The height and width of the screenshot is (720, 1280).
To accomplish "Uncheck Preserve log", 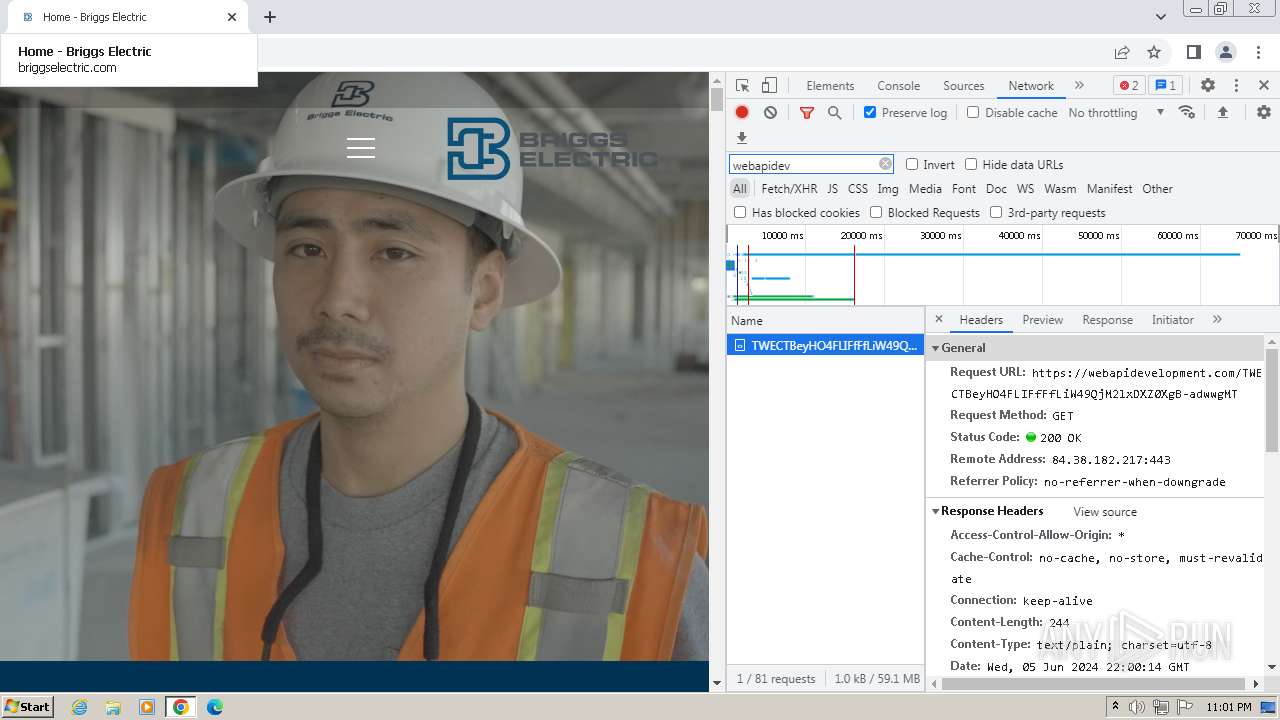I will click(870, 112).
